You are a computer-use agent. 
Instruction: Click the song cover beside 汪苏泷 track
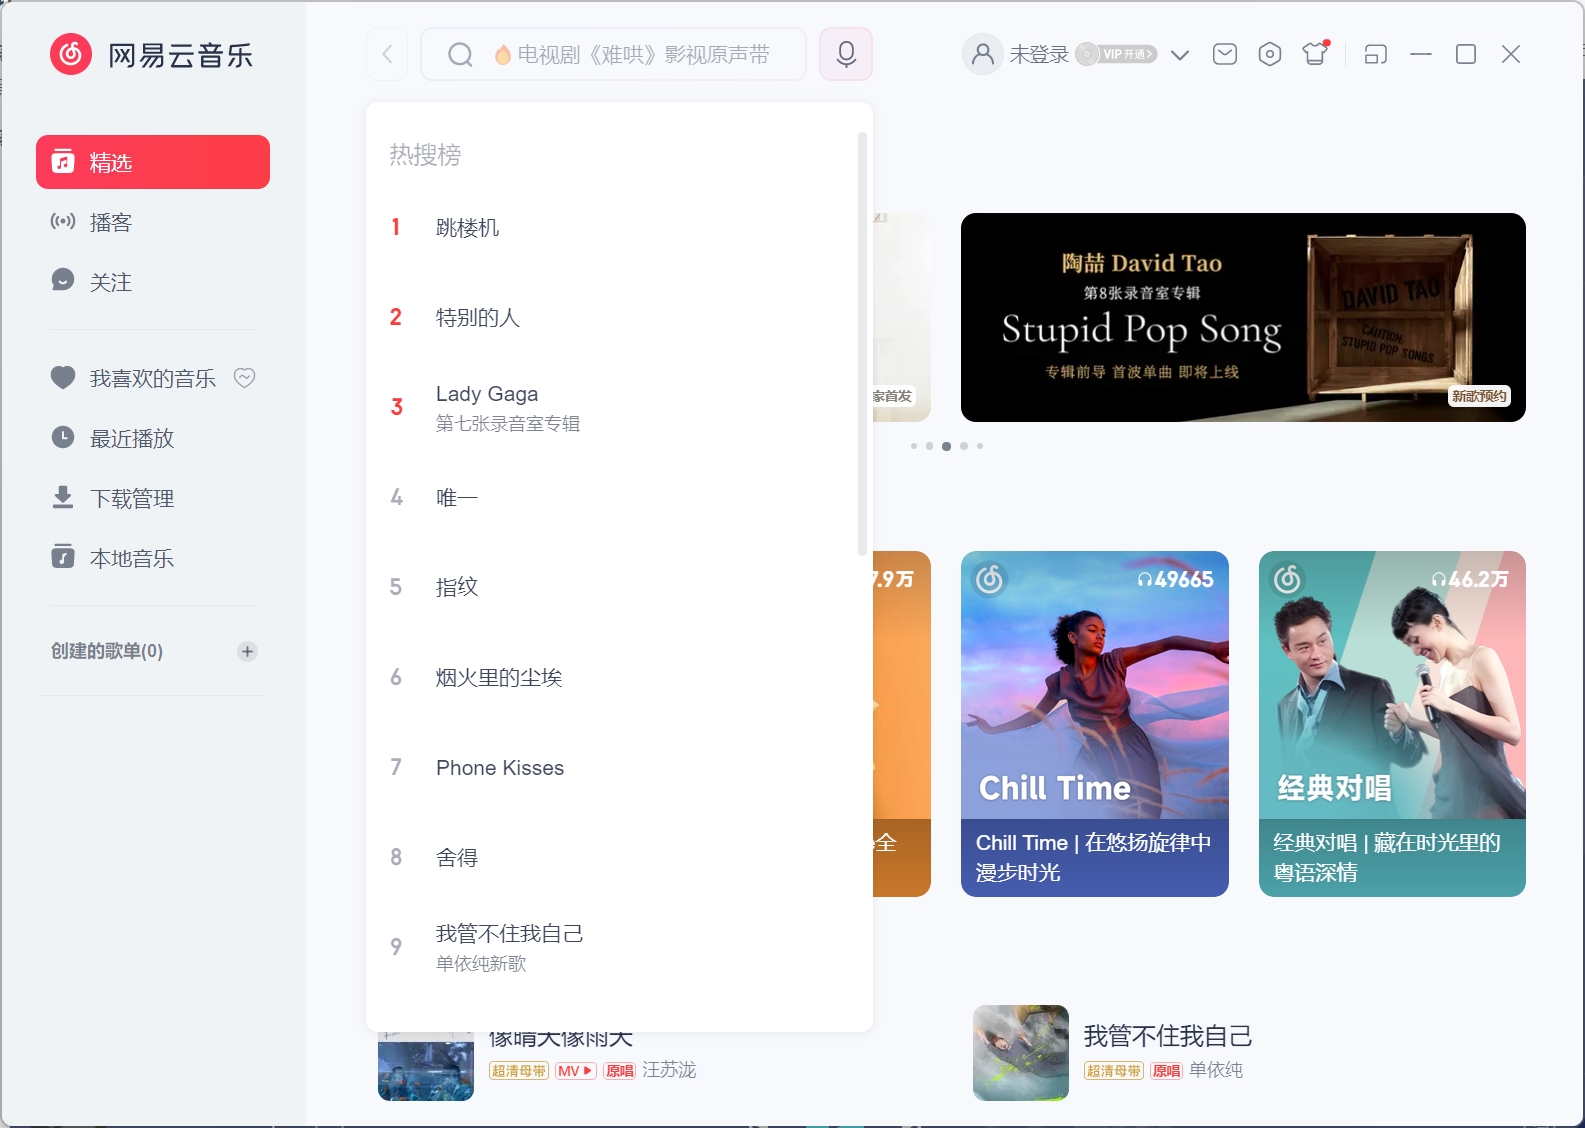pyautogui.click(x=426, y=1066)
